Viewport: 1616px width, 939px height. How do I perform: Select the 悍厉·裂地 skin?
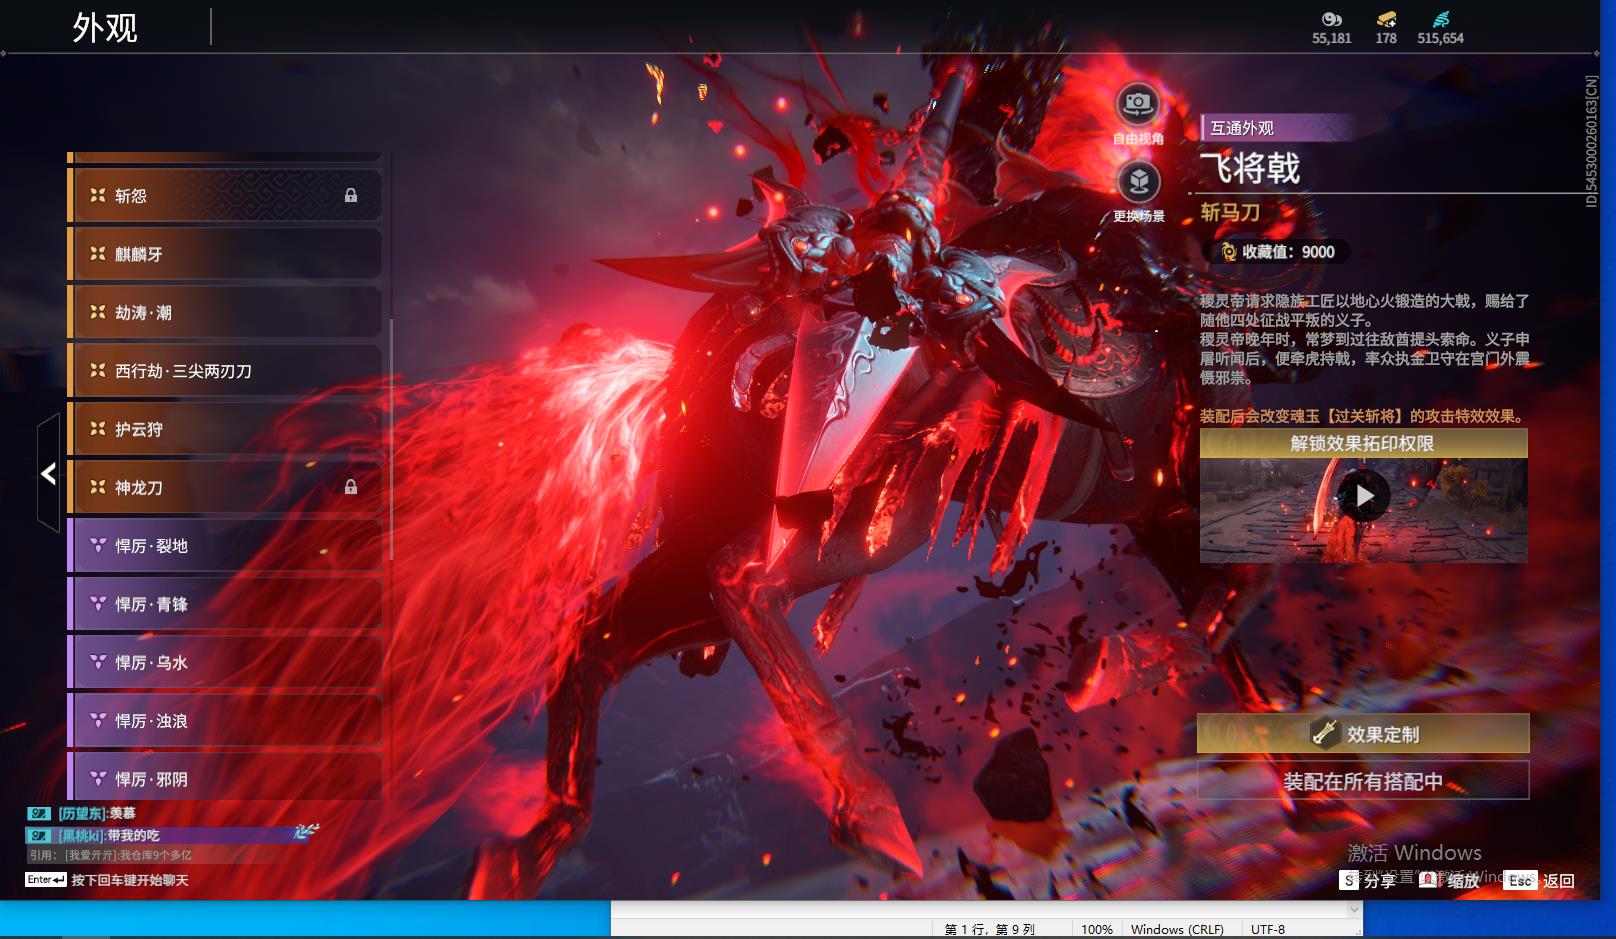pos(224,546)
